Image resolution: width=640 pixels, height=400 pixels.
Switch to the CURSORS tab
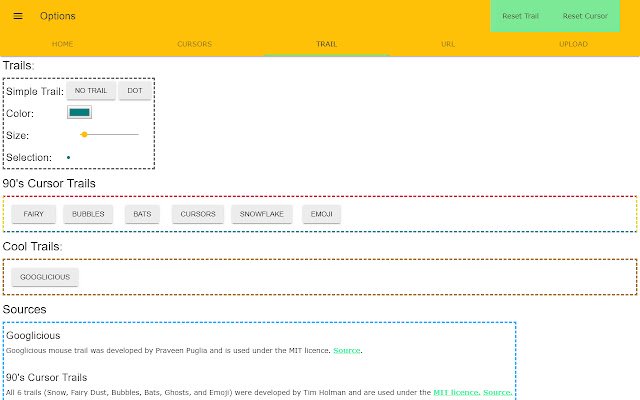(x=194, y=44)
